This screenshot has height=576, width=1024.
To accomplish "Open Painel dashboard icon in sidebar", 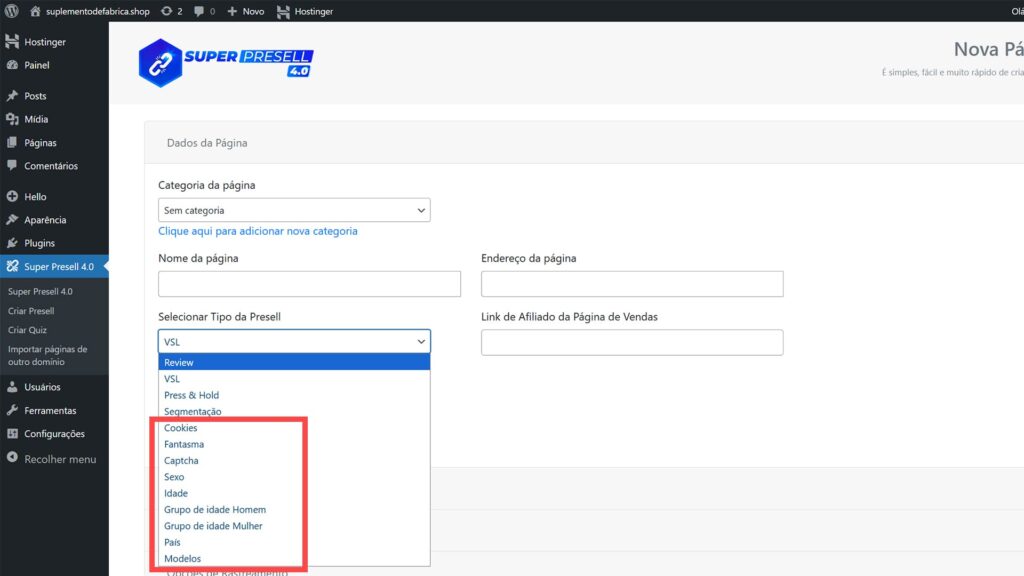I will (x=12, y=65).
